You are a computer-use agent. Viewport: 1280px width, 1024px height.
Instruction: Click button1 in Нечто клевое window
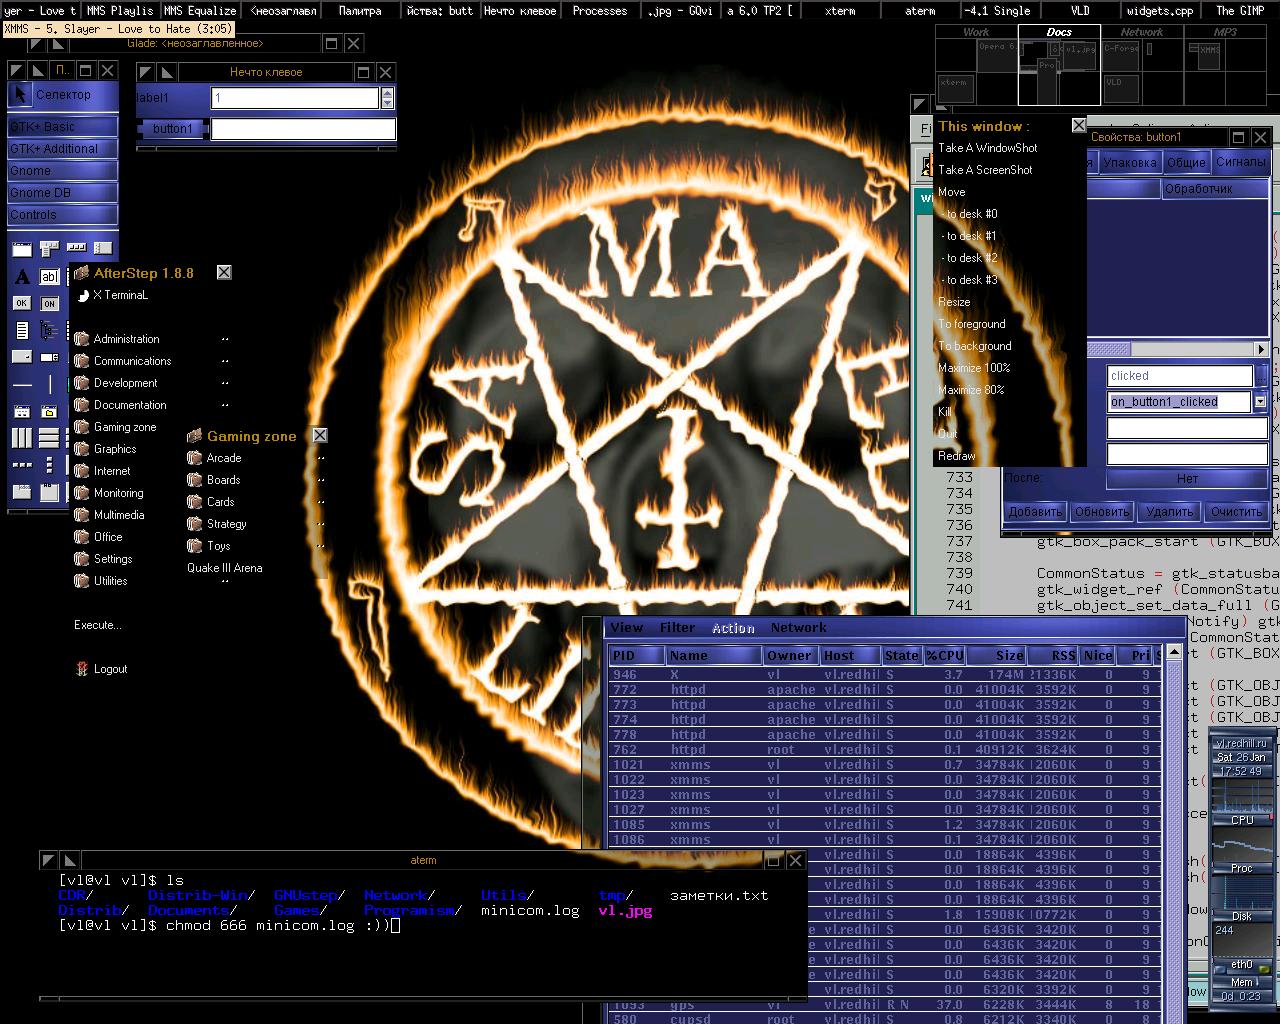pyautogui.click(x=173, y=129)
